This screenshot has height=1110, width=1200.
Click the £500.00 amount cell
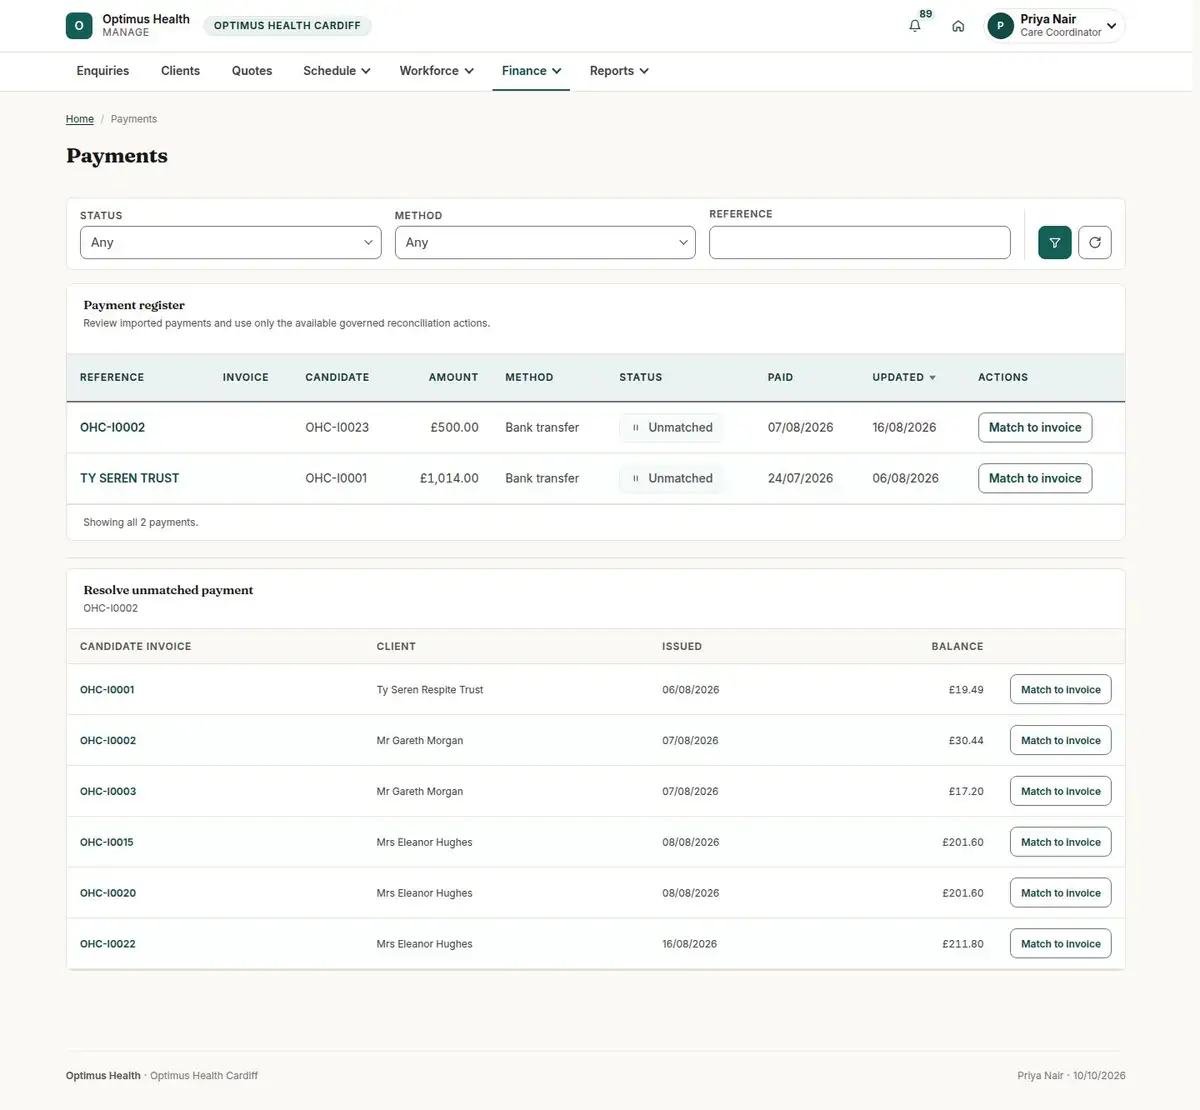[x=454, y=428]
